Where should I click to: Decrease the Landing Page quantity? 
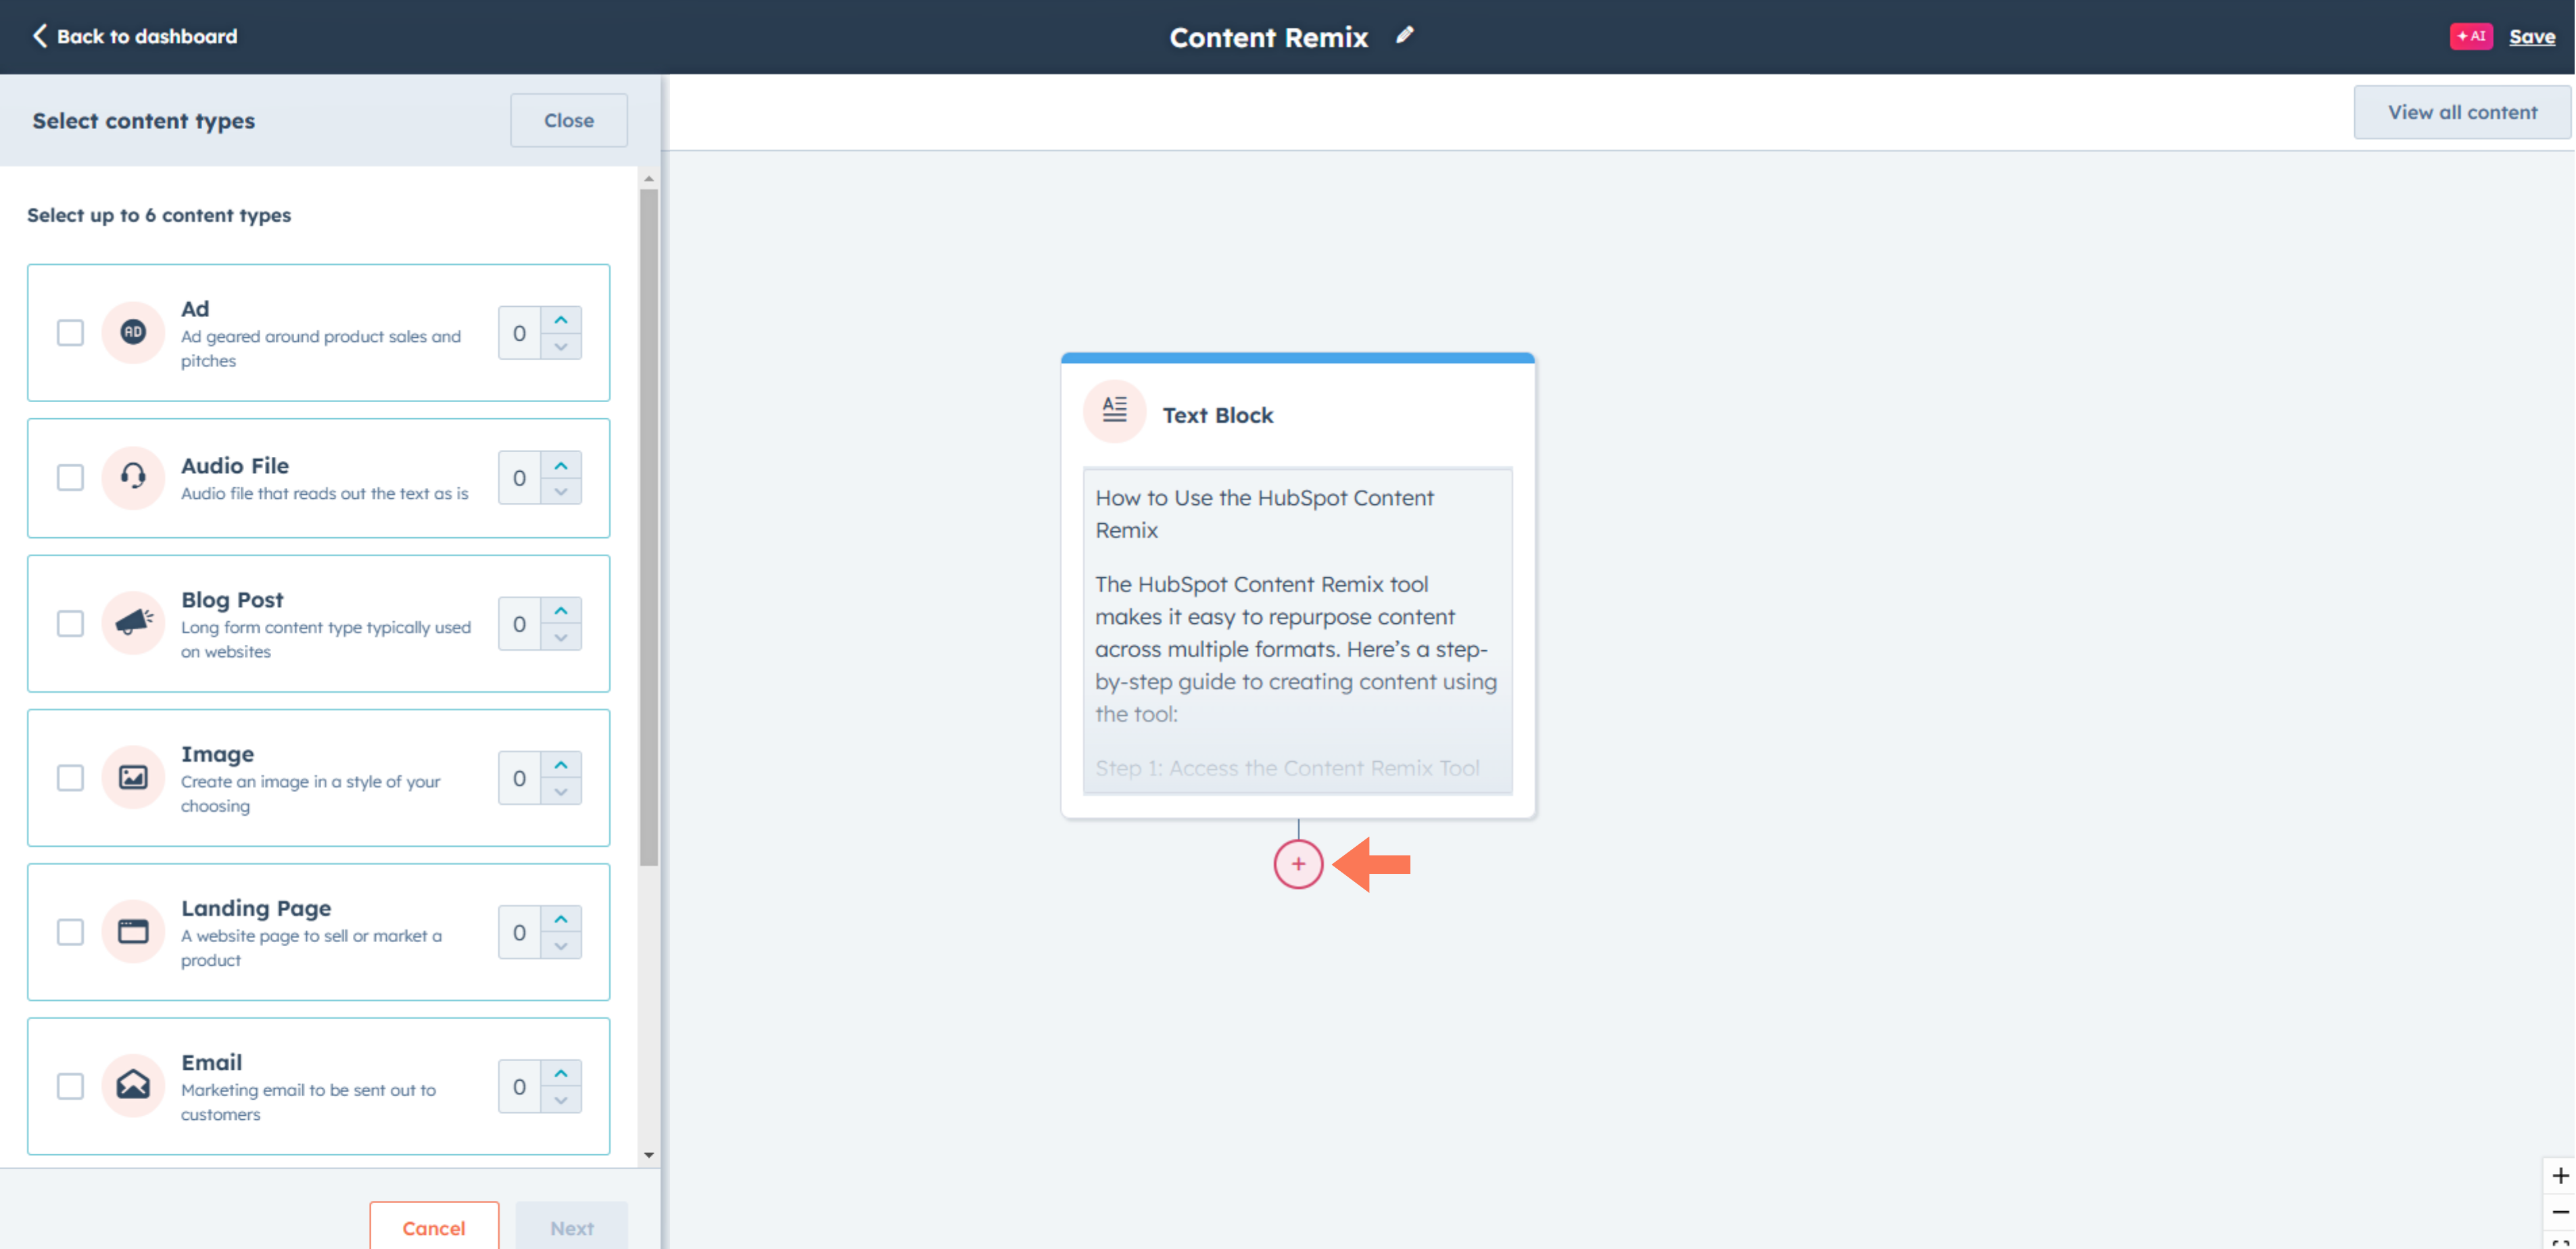pyautogui.click(x=561, y=945)
